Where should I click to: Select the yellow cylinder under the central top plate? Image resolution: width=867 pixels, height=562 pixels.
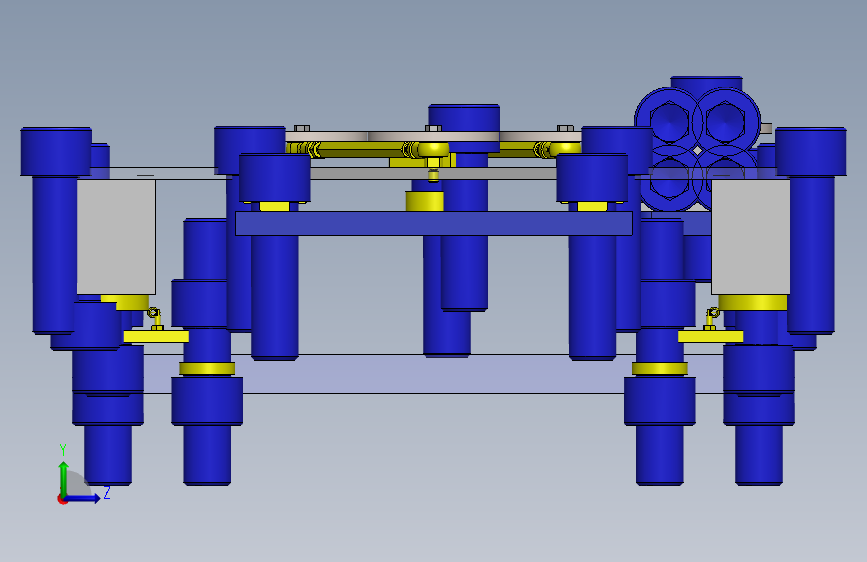coord(425,201)
